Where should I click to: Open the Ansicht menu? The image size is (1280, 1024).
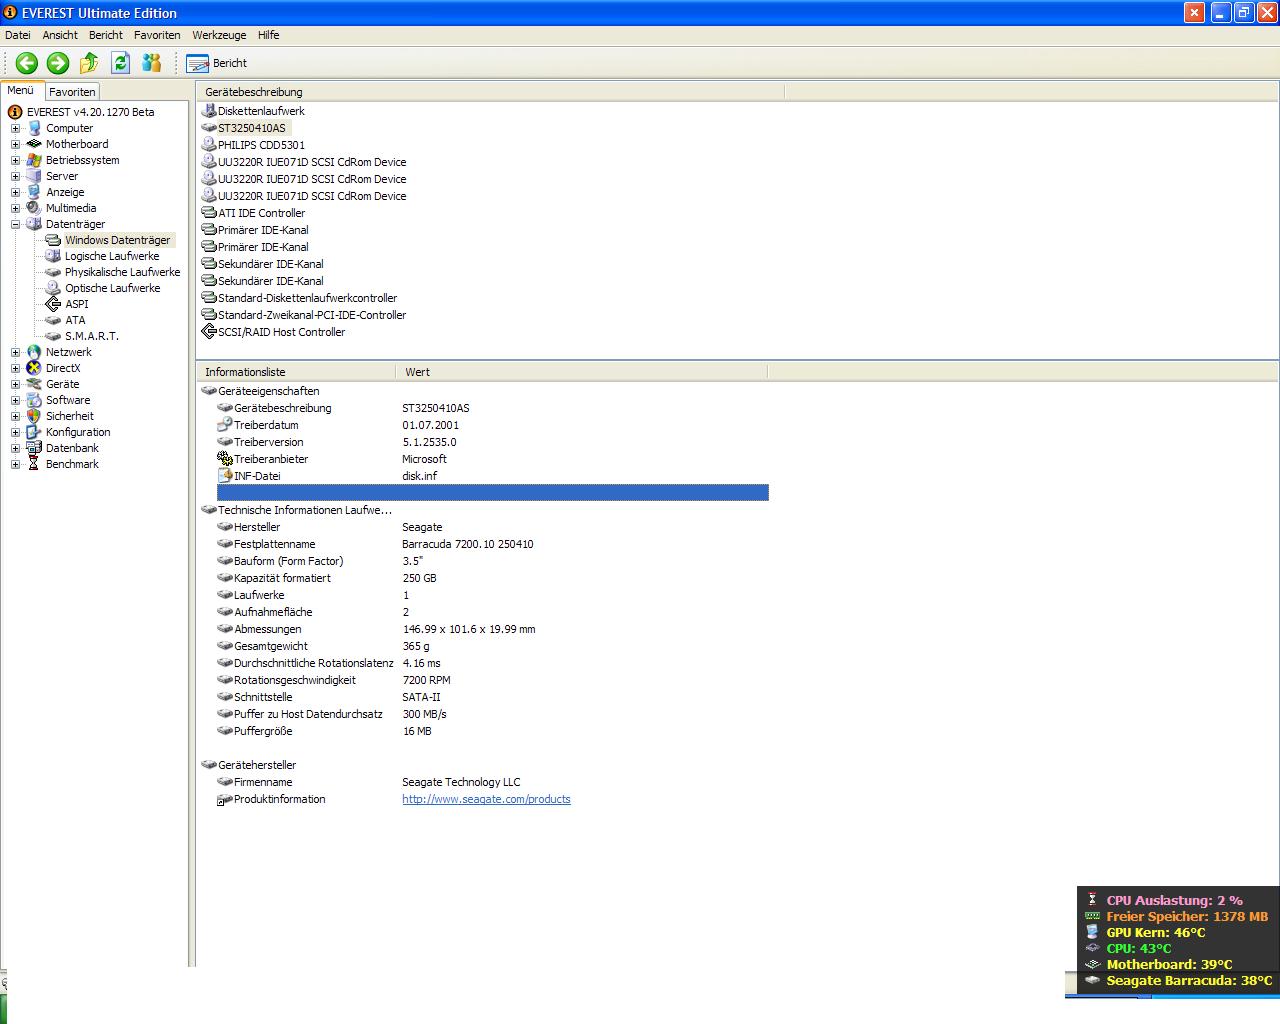coord(60,35)
